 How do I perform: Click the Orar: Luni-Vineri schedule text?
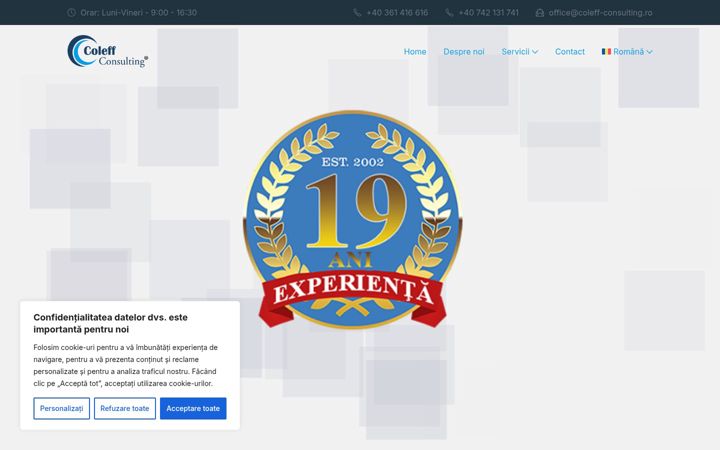point(138,12)
